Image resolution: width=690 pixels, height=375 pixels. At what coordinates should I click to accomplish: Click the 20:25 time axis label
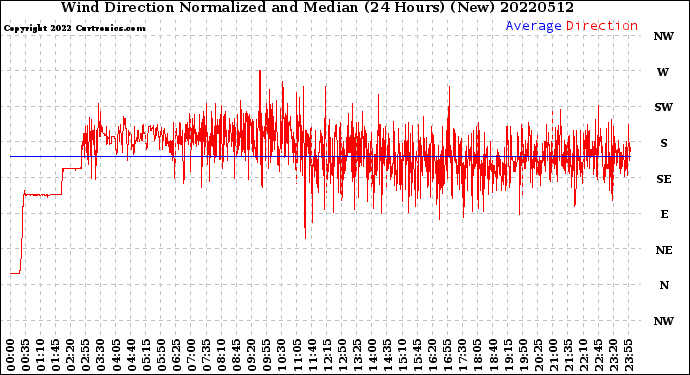[x=538, y=355]
